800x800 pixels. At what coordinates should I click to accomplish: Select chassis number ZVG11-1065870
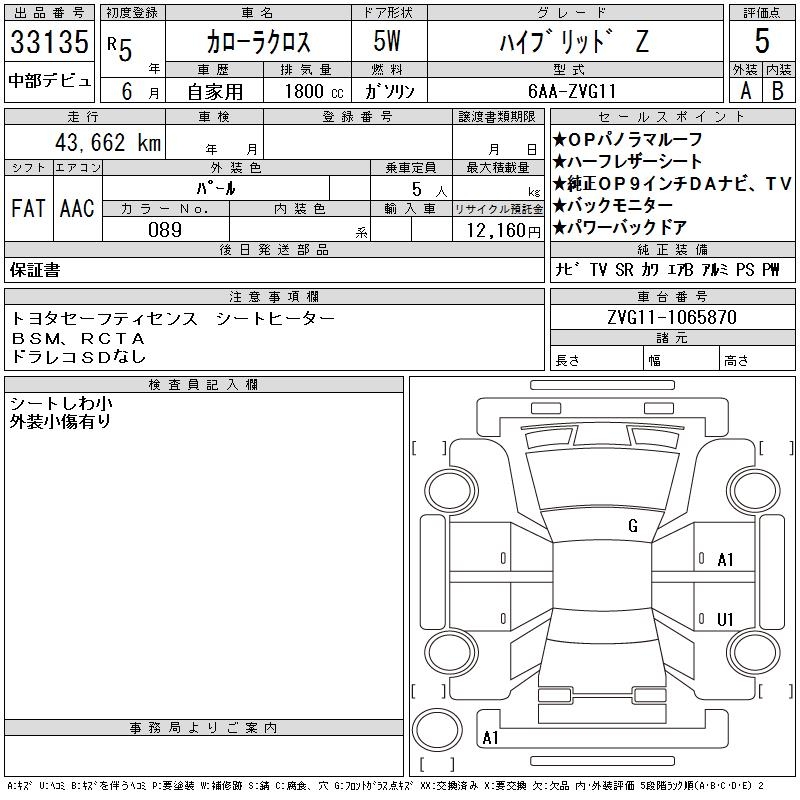[x=672, y=317]
